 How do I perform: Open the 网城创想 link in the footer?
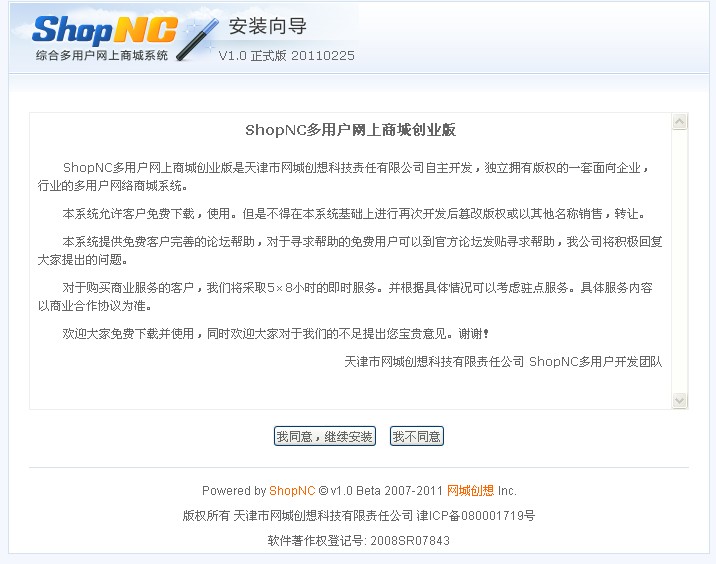(x=470, y=490)
